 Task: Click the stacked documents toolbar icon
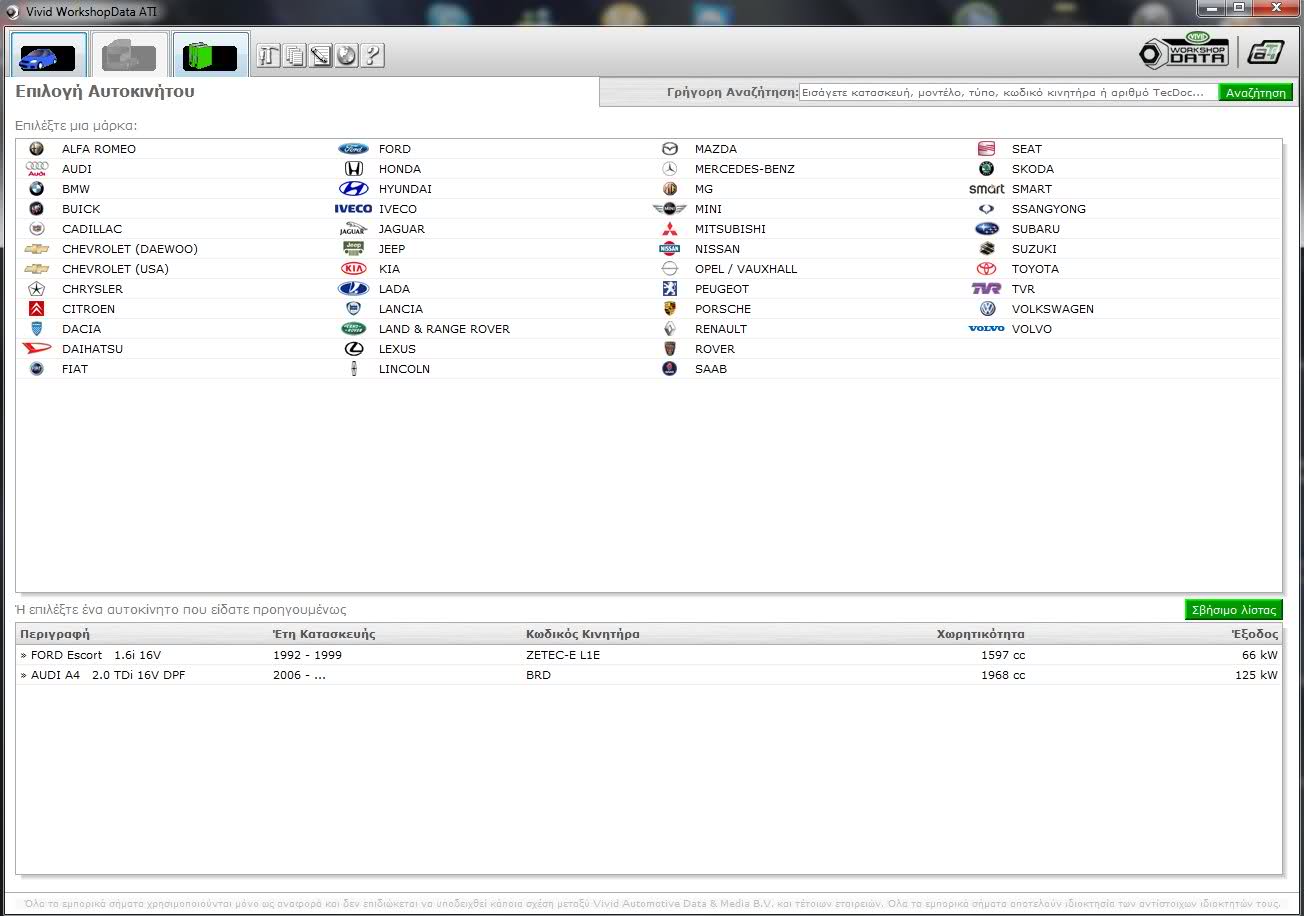[294, 56]
